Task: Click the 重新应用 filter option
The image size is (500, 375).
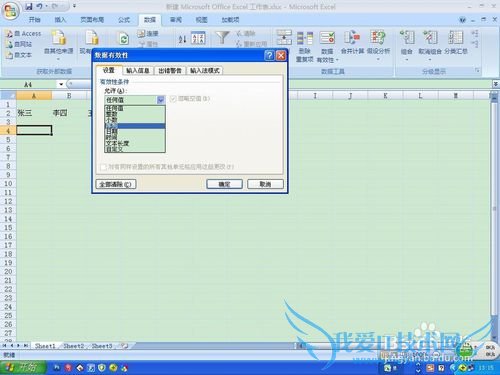Action: pos(252,44)
